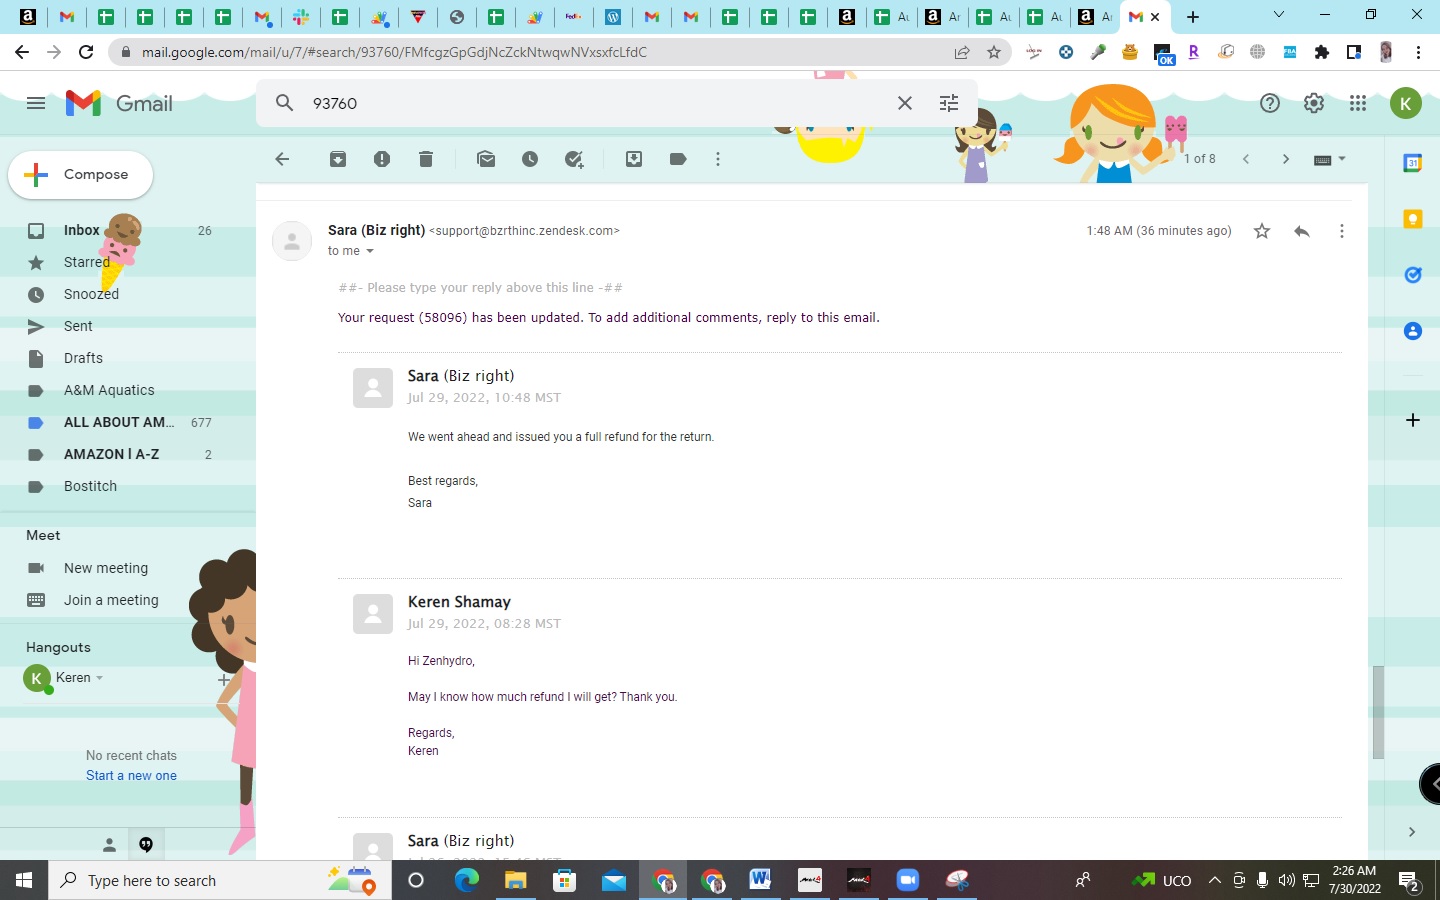Click the search magnifier icon
1440x900 pixels.
point(284,103)
